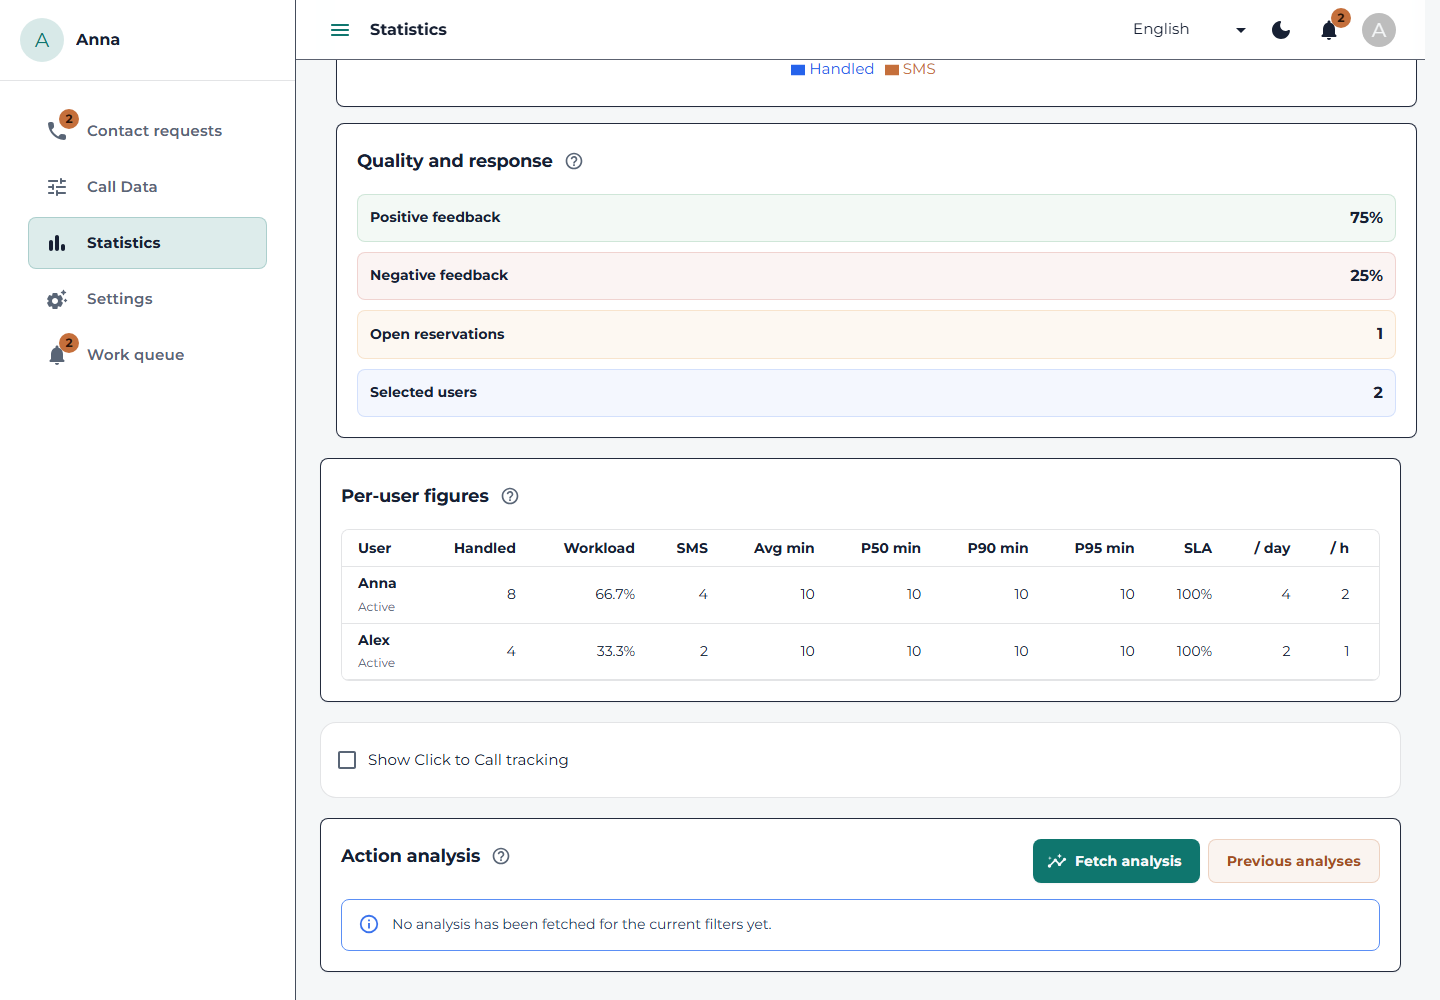Open the Settings menu item
Viewport: 1440px width, 1000px height.
147,299
